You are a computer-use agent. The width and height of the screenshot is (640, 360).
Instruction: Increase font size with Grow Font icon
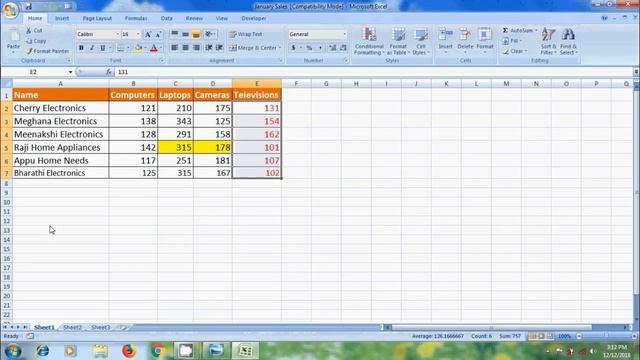tap(148, 34)
